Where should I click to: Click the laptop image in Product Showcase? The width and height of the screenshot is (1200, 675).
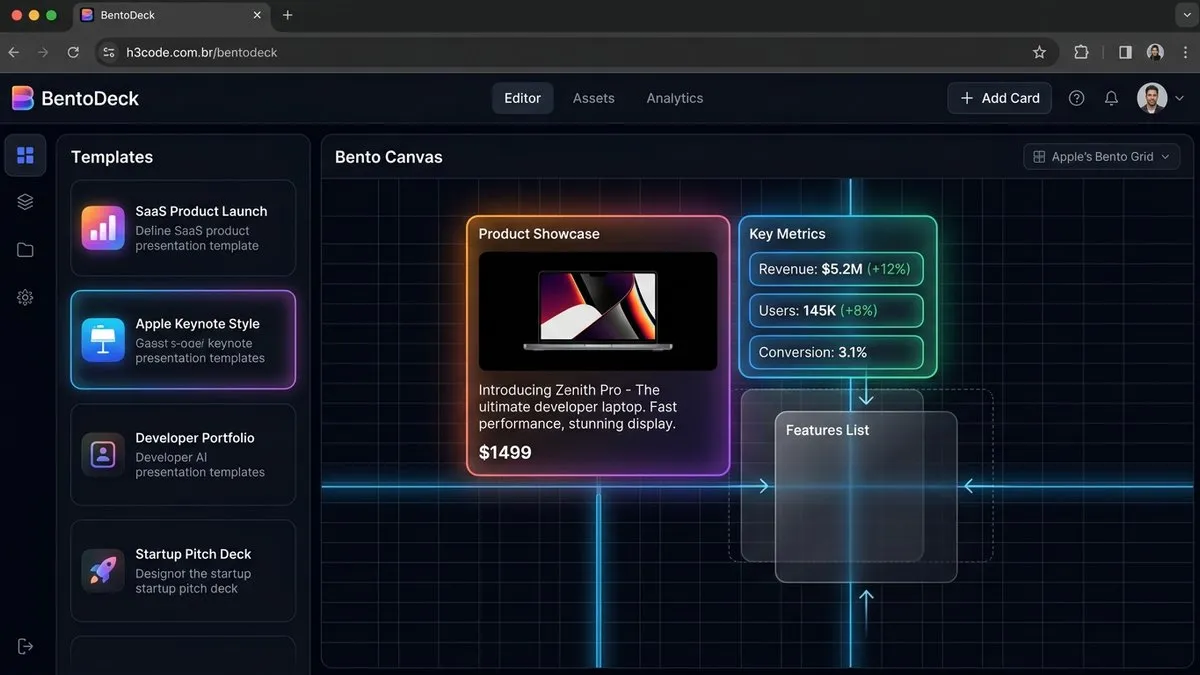(x=598, y=311)
